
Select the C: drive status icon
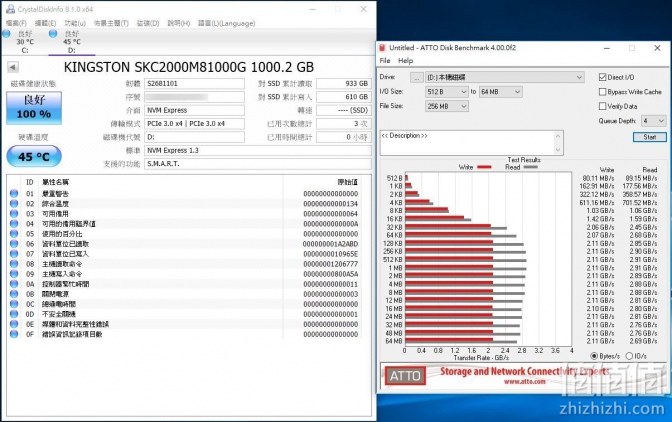[6, 34]
